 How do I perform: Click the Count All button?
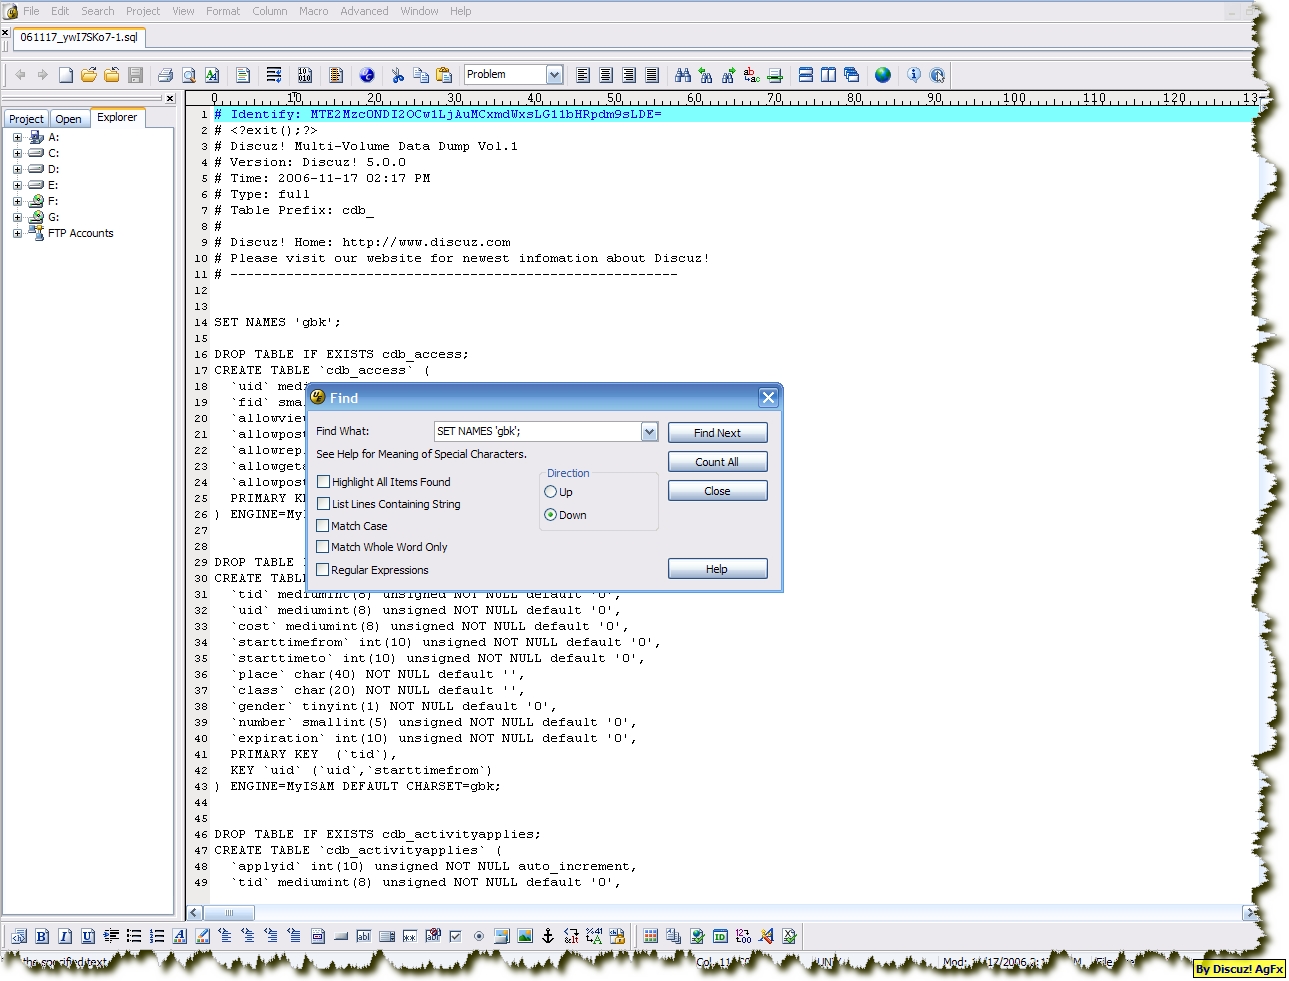pos(717,462)
